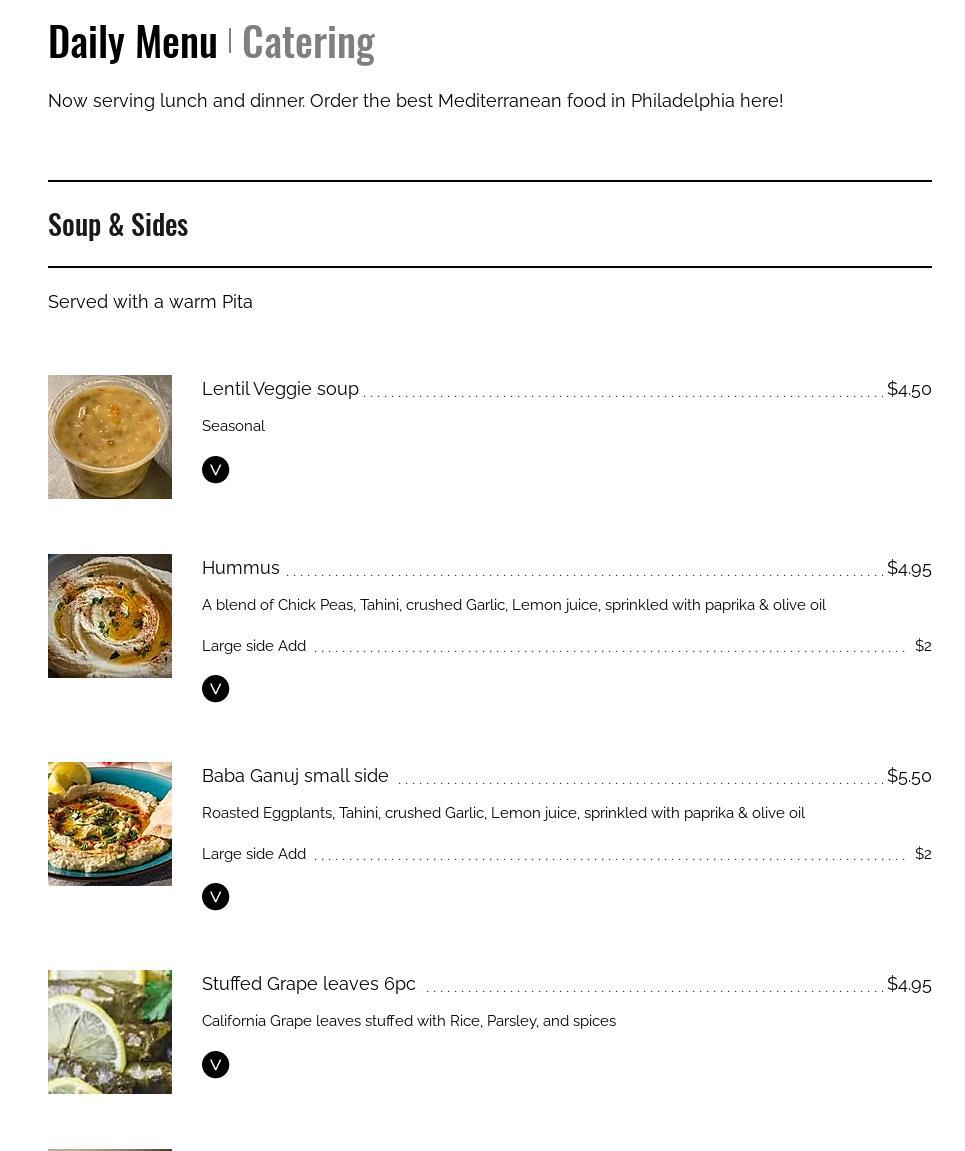The image size is (965, 1151).
Task: Select the Daily Menu tab
Action: click(x=133, y=42)
